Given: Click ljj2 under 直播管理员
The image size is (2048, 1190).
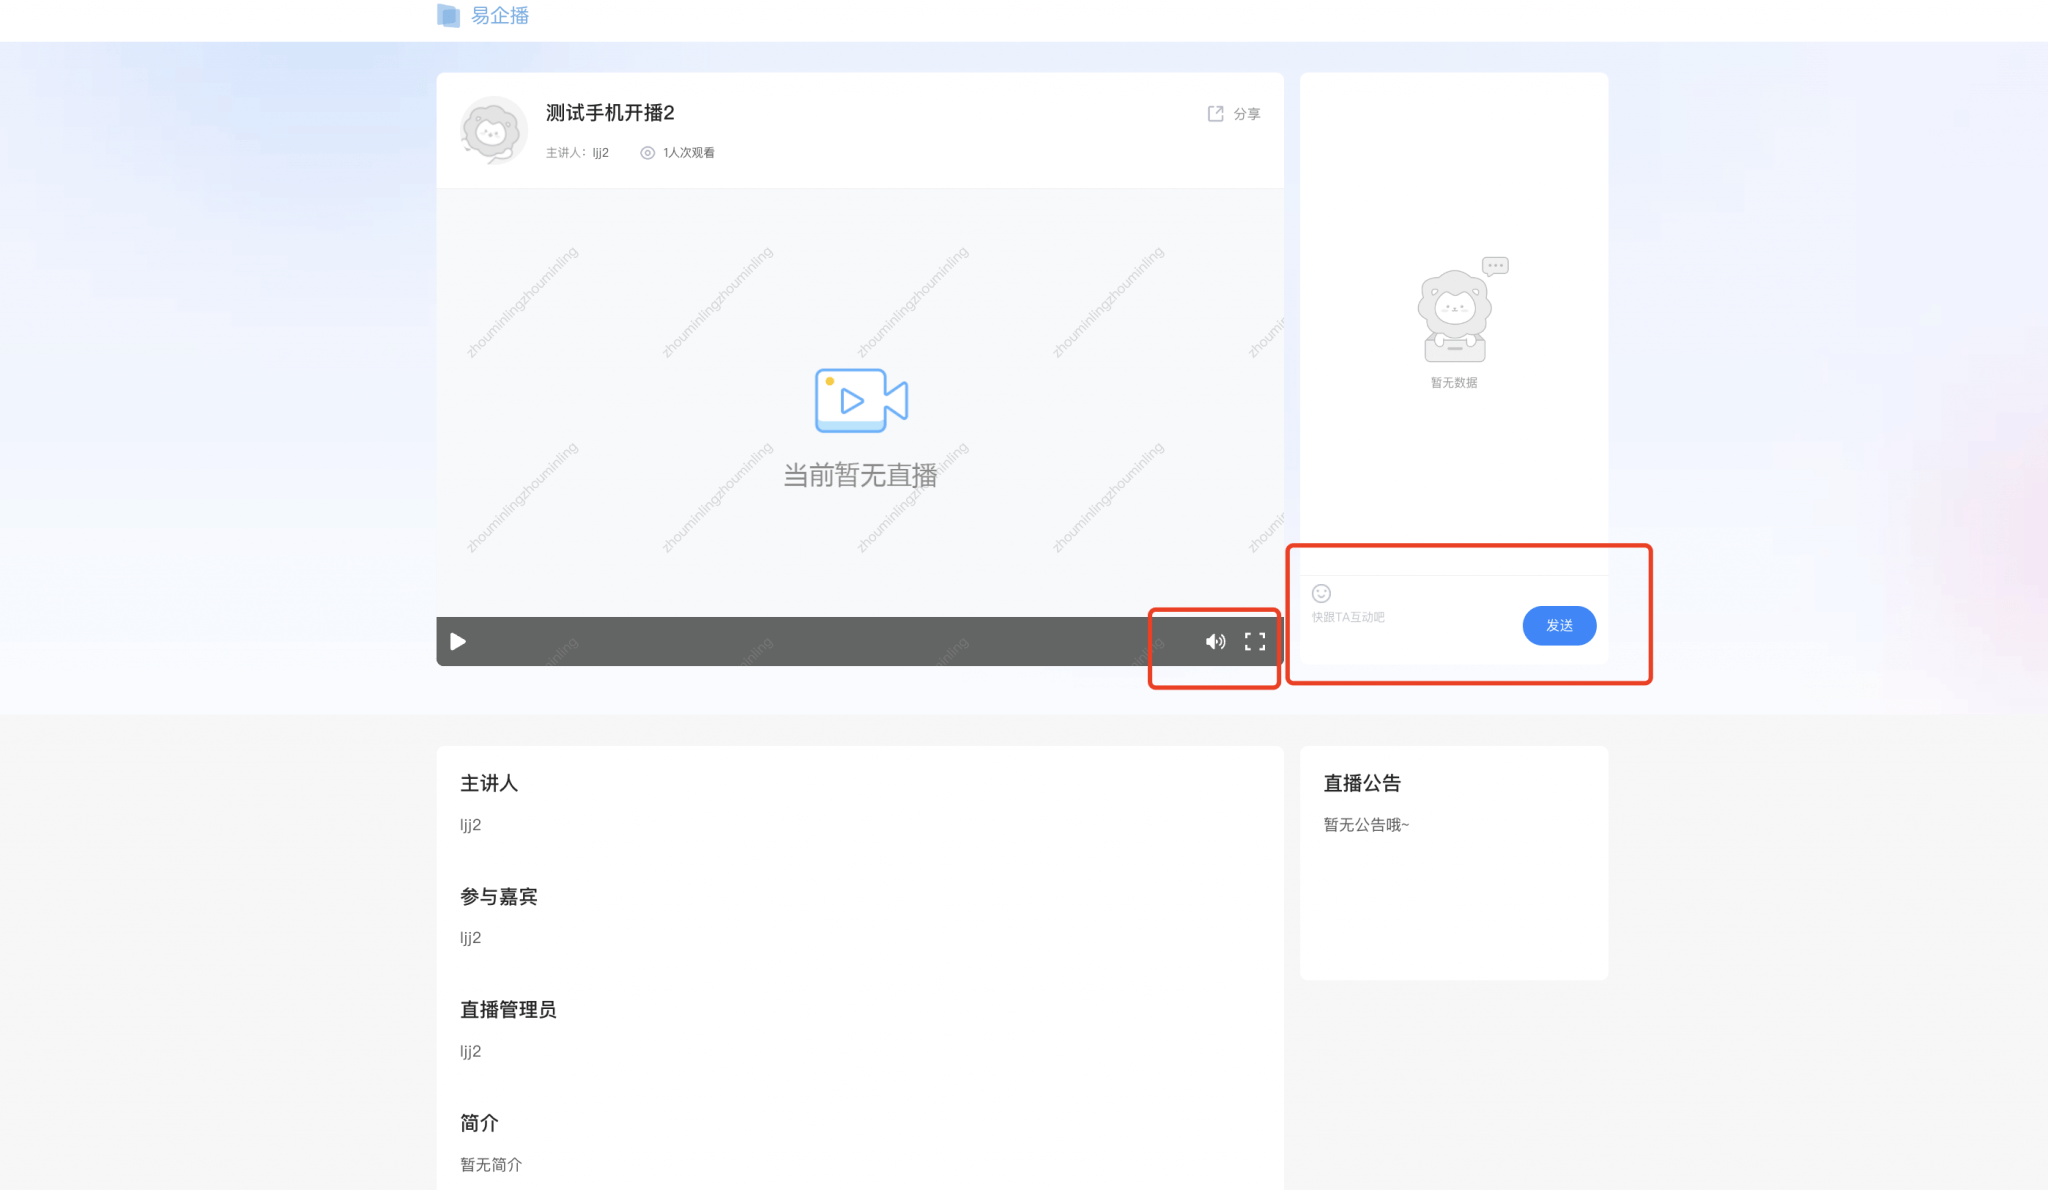Looking at the screenshot, I should (x=470, y=1051).
